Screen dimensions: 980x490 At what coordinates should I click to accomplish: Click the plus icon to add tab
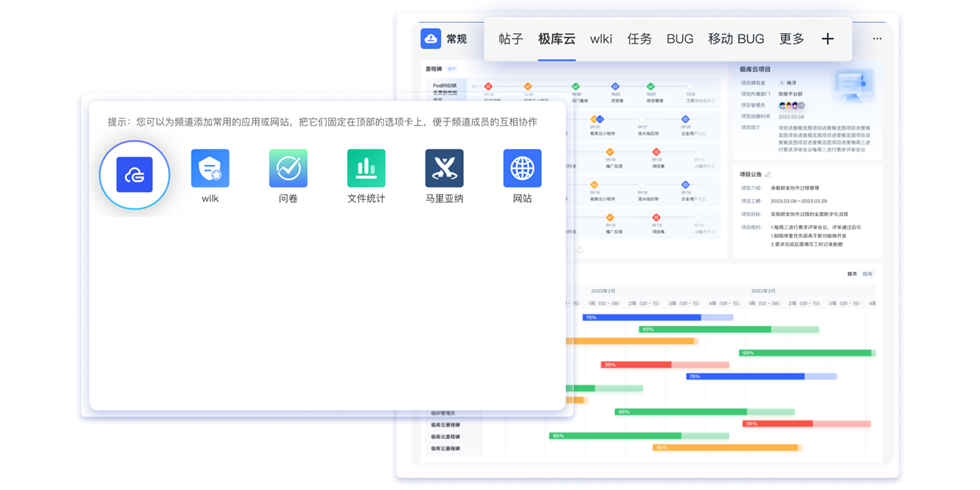coord(827,39)
